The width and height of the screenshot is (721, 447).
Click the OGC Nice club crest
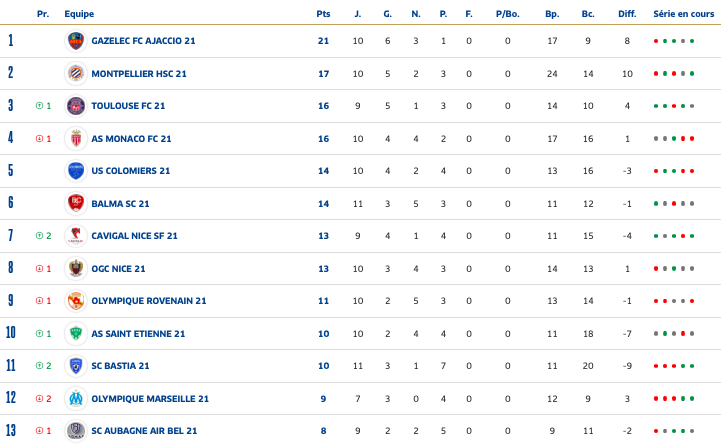[75, 268]
